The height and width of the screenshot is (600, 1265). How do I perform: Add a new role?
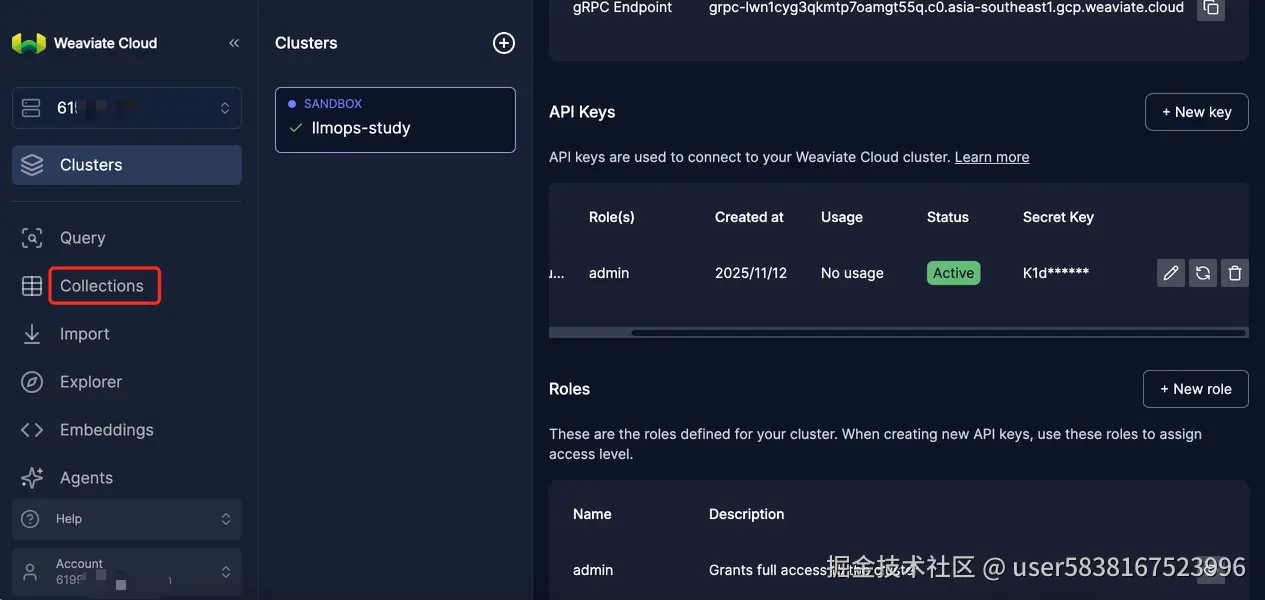1196,389
